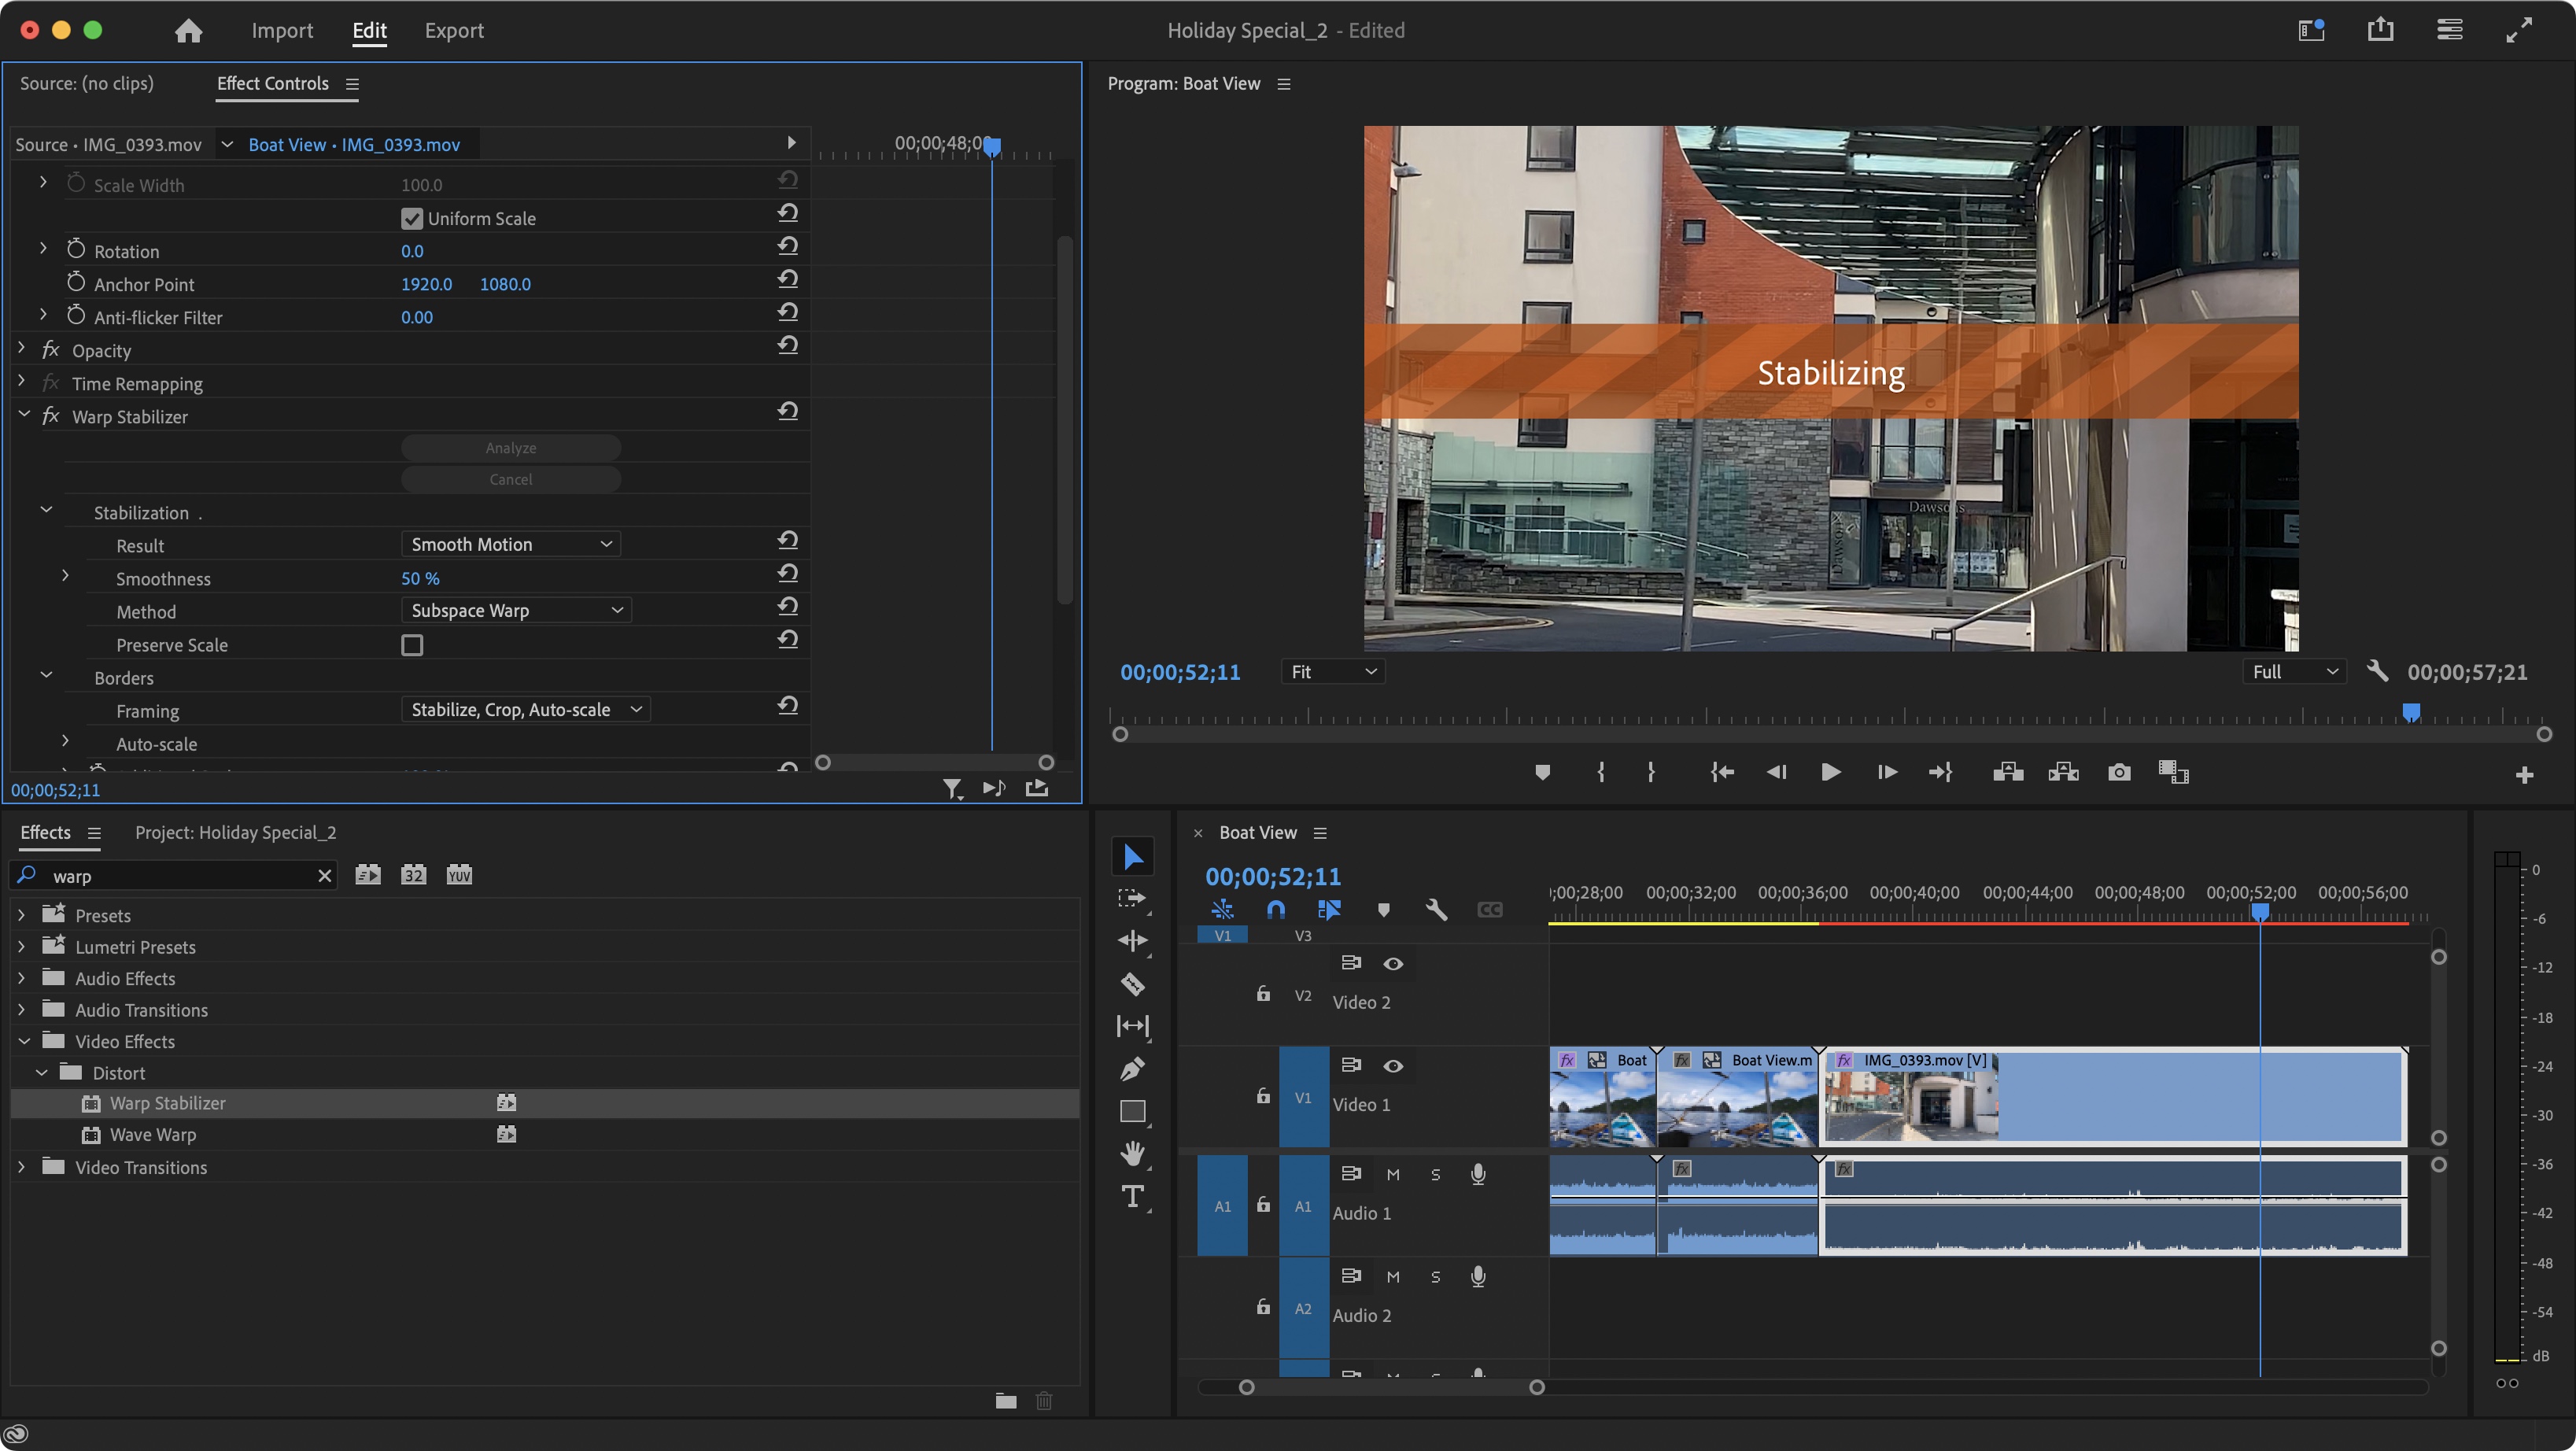Click the Cancel button in Warp Stabilizer
Viewport: 2576px width, 1451px height.
tap(511, 478)
